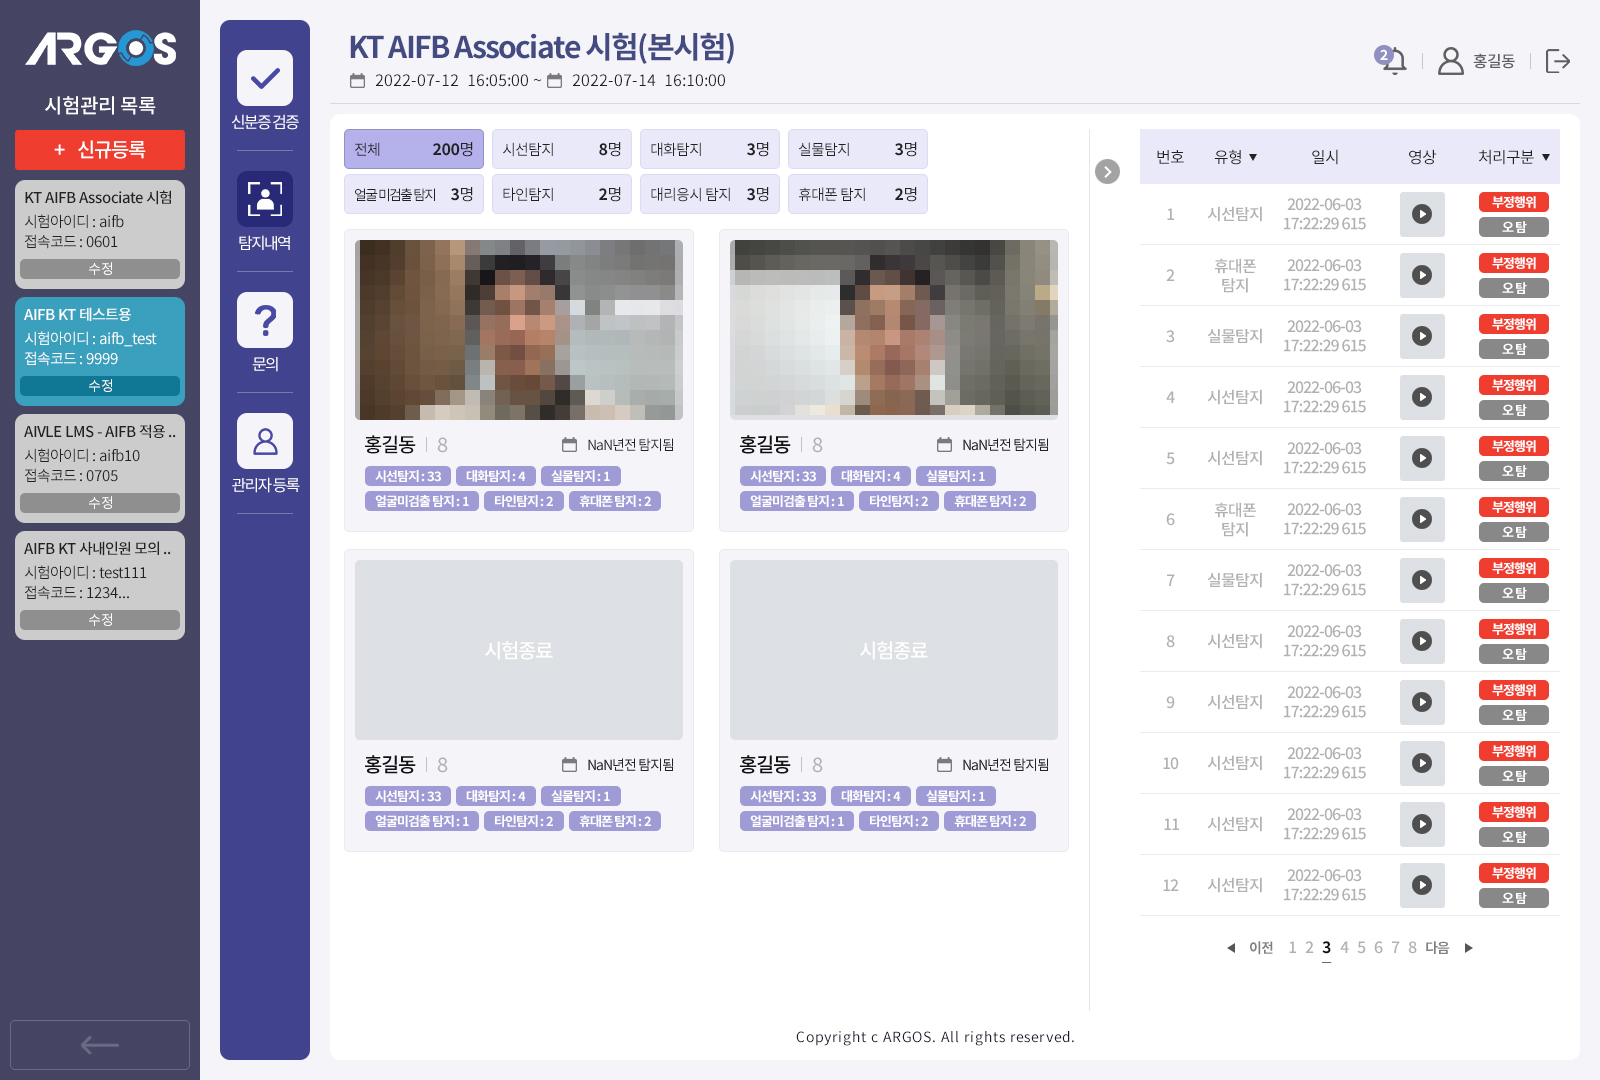Collapse the detection list panel chevron
The width and height of the screenshot is (1600, 1080).
coord(1107,171)
